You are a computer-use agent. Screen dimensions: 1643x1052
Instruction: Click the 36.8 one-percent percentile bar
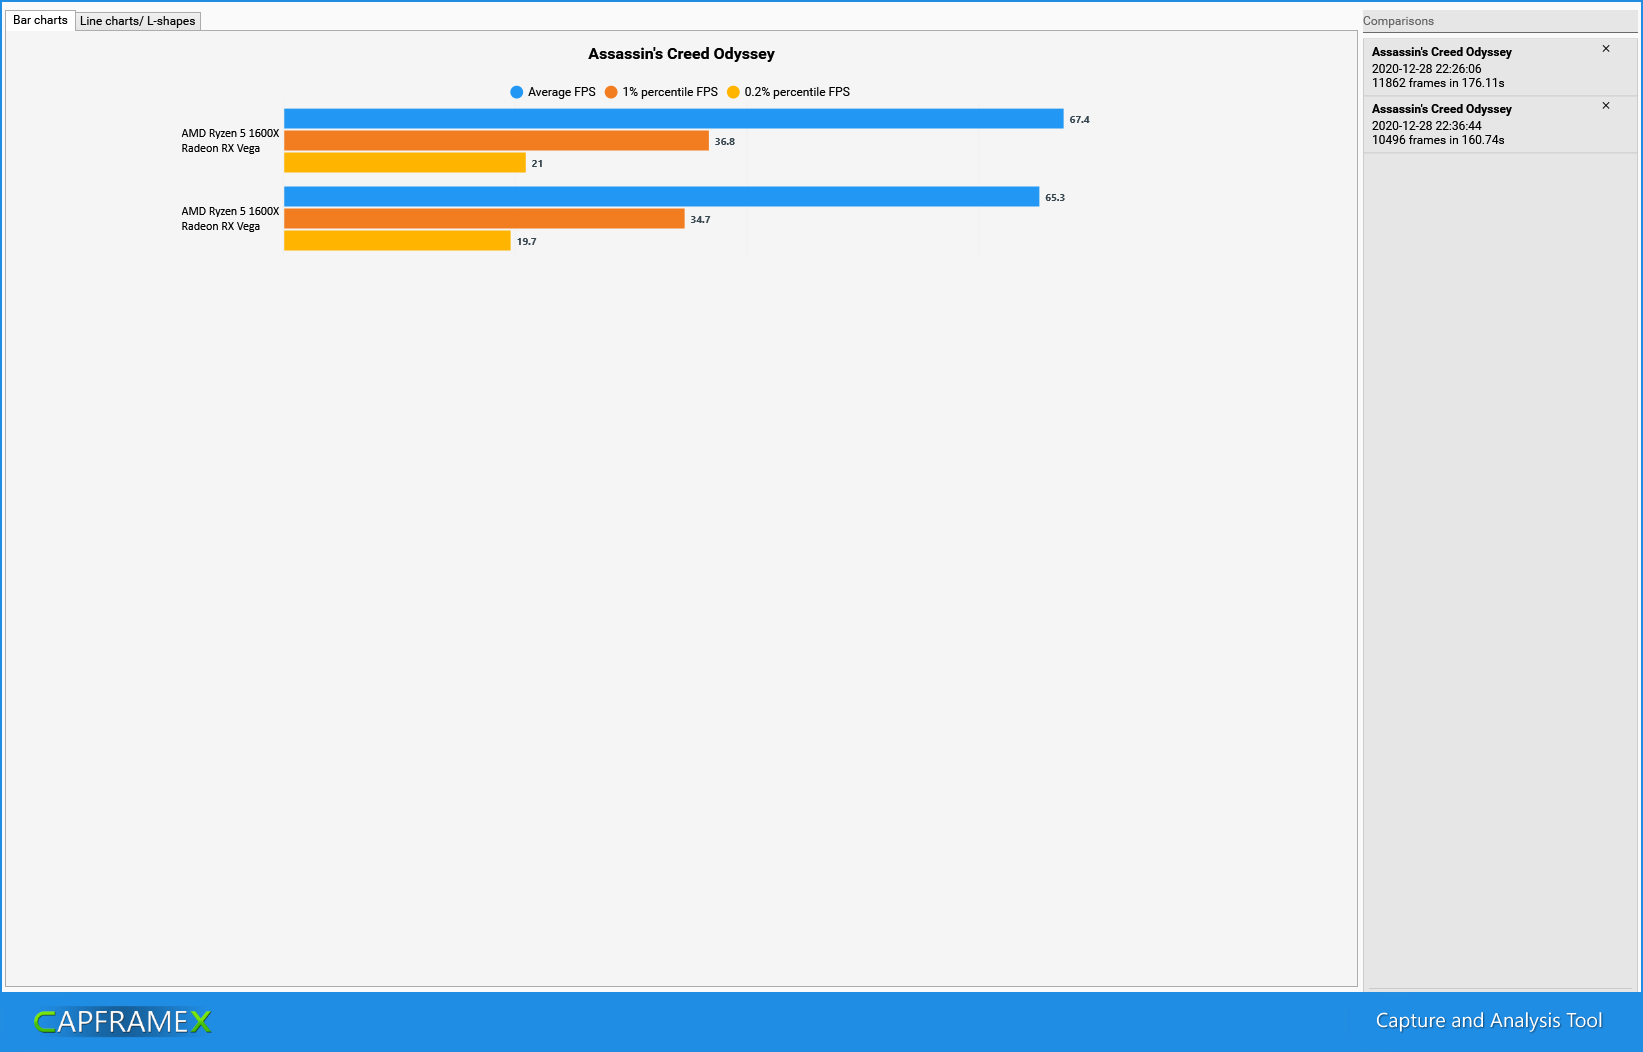point(497,141)
